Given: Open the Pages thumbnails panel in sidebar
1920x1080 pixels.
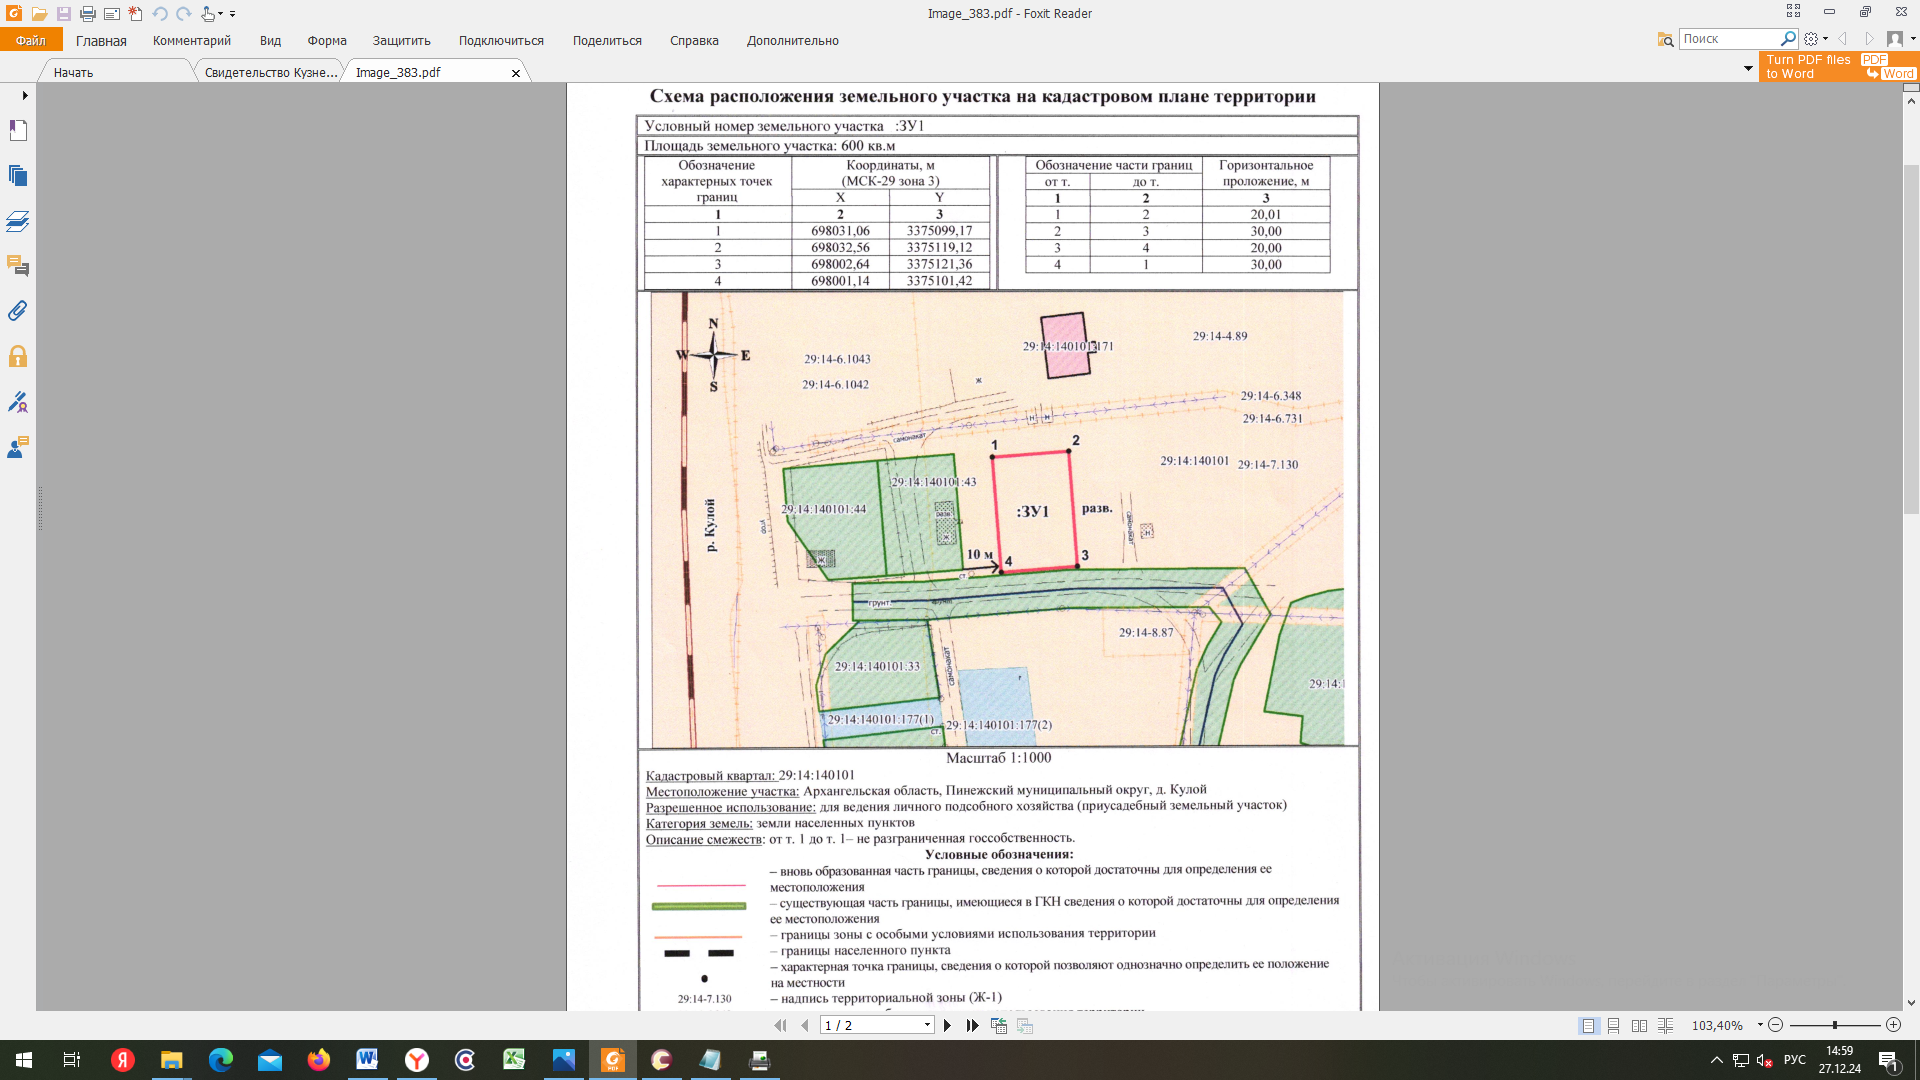Looking at the screenshot, I should tap(18, 176).
